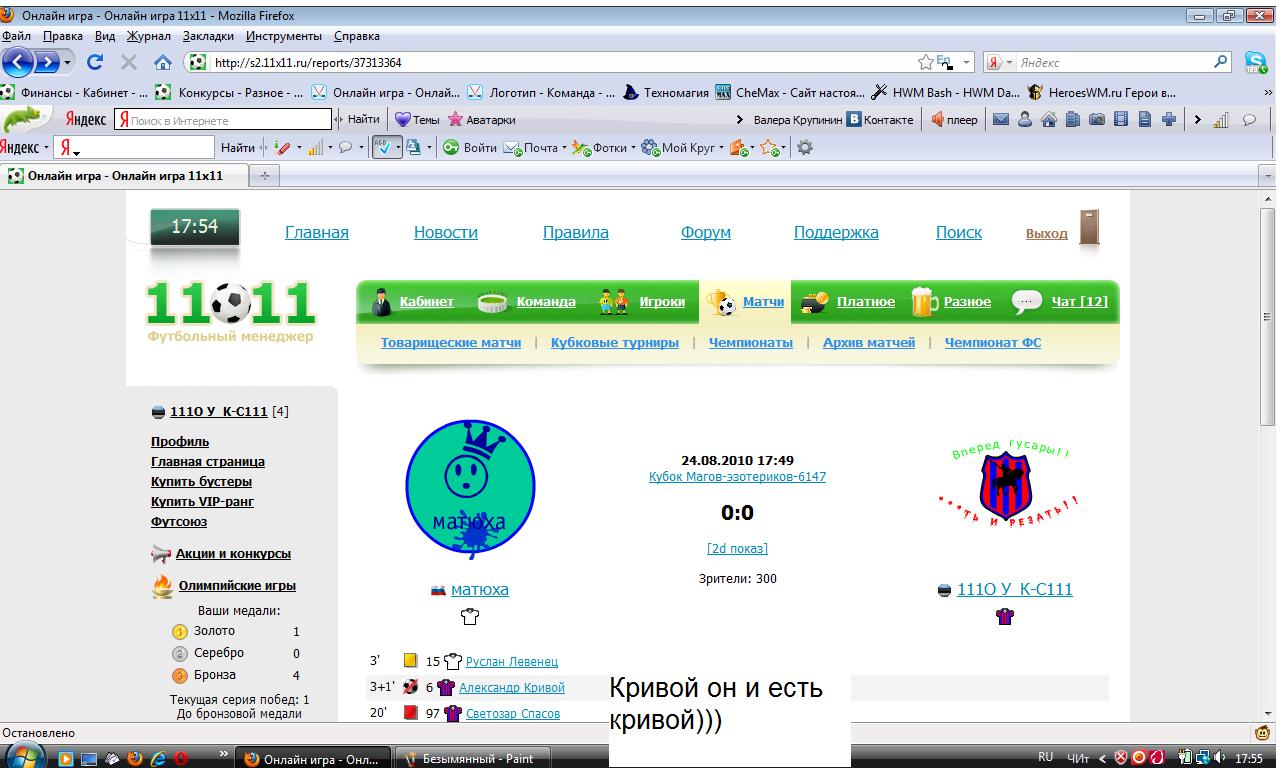Bookmark page with the star icon
1280x768 pixels.
(926, 62)
